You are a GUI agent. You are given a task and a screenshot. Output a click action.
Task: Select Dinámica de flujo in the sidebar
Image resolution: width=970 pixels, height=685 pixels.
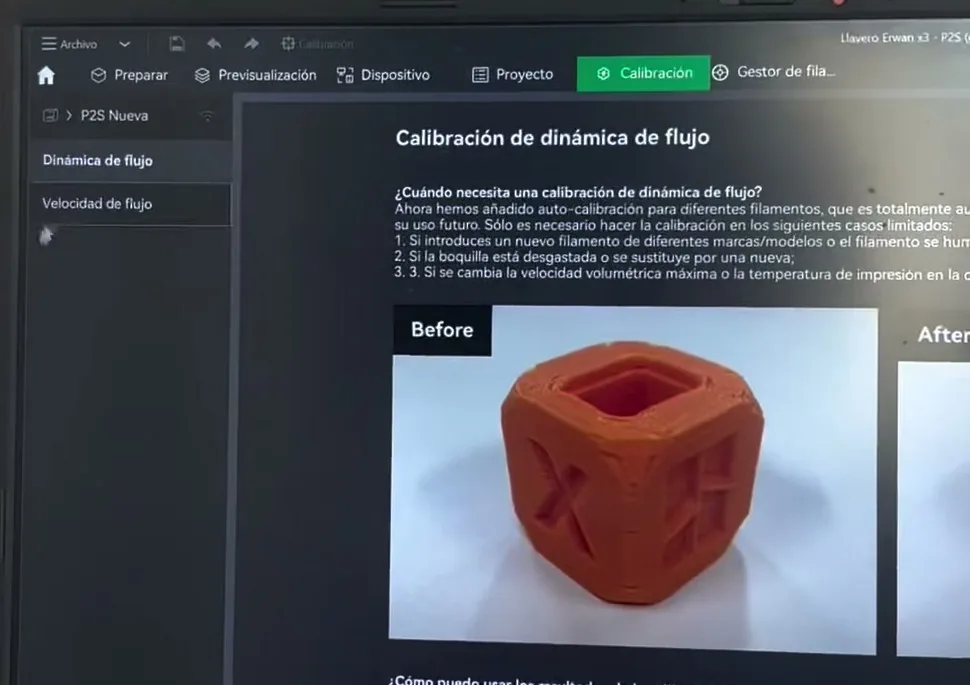point(132,160)
